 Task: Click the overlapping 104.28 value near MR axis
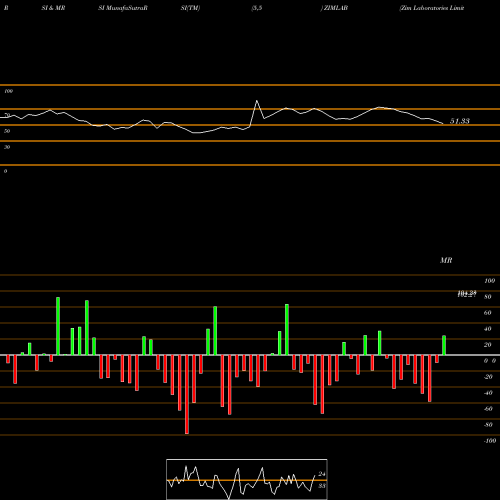[467, 294]
